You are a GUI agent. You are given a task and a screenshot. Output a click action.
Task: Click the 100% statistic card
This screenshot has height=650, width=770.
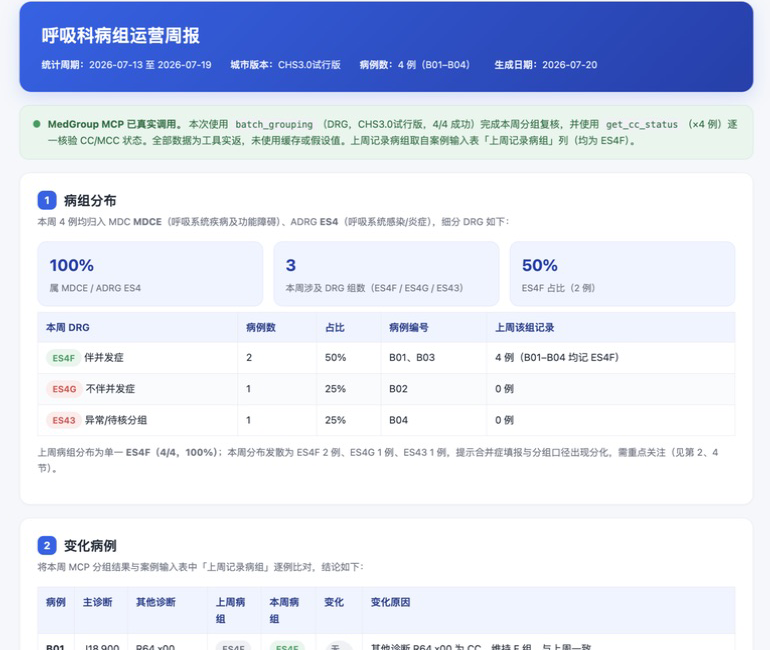[150, 273]
